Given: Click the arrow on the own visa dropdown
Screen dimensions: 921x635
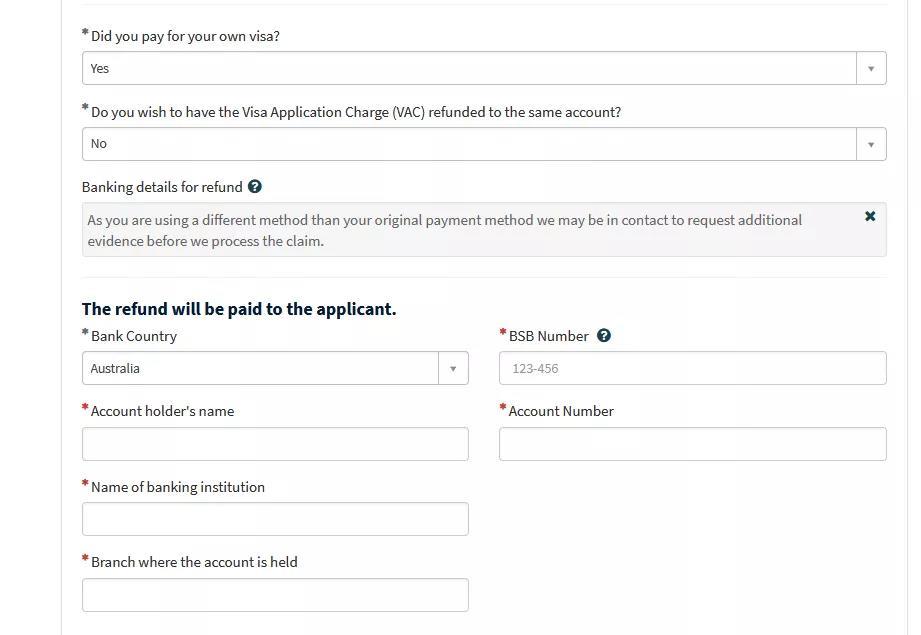Looking at the screenshot, I should (870, 68).
